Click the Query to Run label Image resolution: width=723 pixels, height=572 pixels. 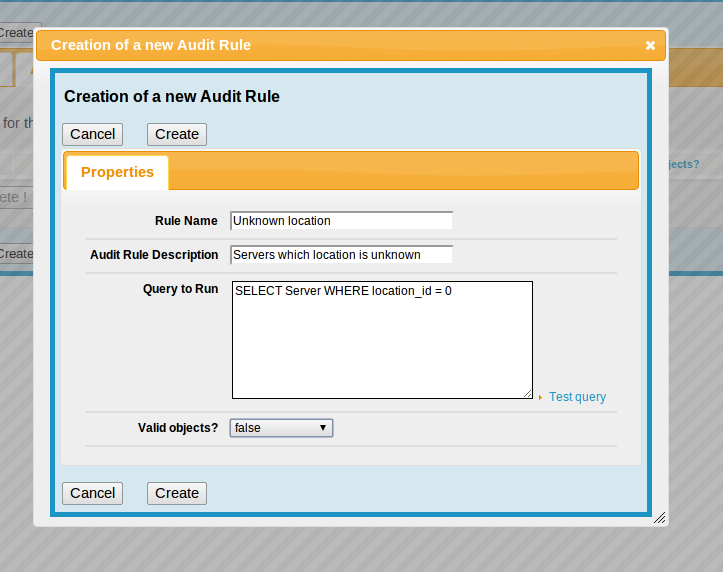180,289
